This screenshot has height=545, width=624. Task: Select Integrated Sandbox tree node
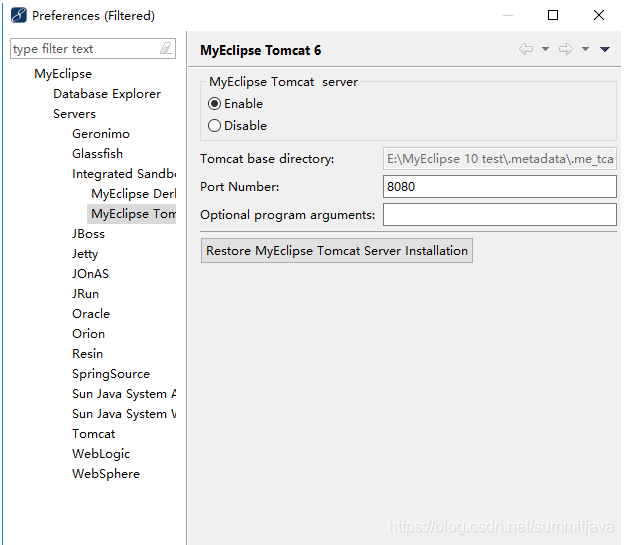tap(124, 174)
